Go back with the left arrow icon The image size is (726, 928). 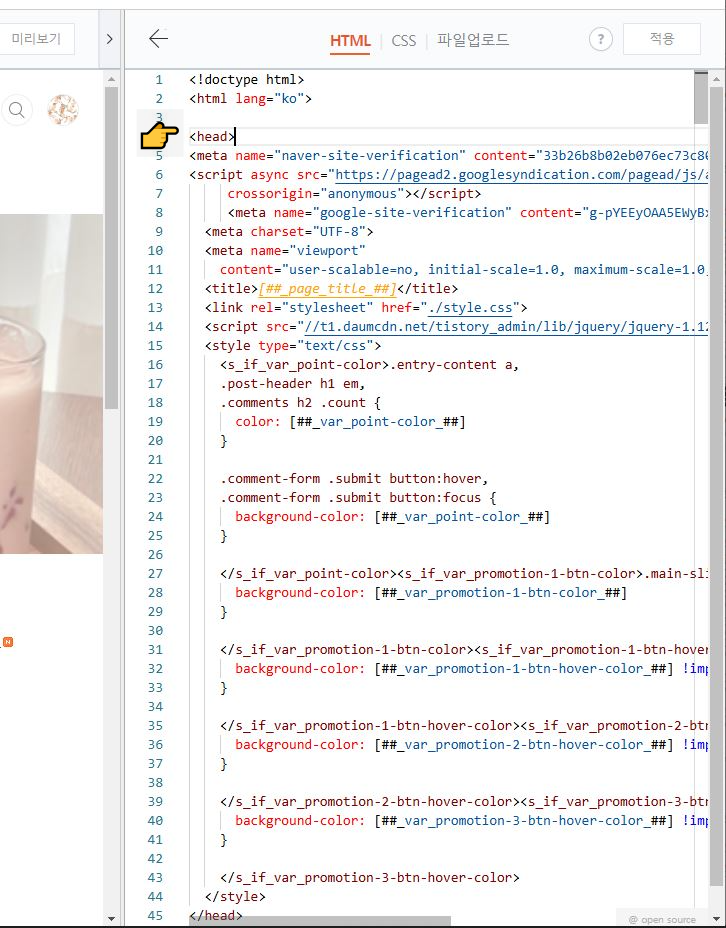[159, 39]
